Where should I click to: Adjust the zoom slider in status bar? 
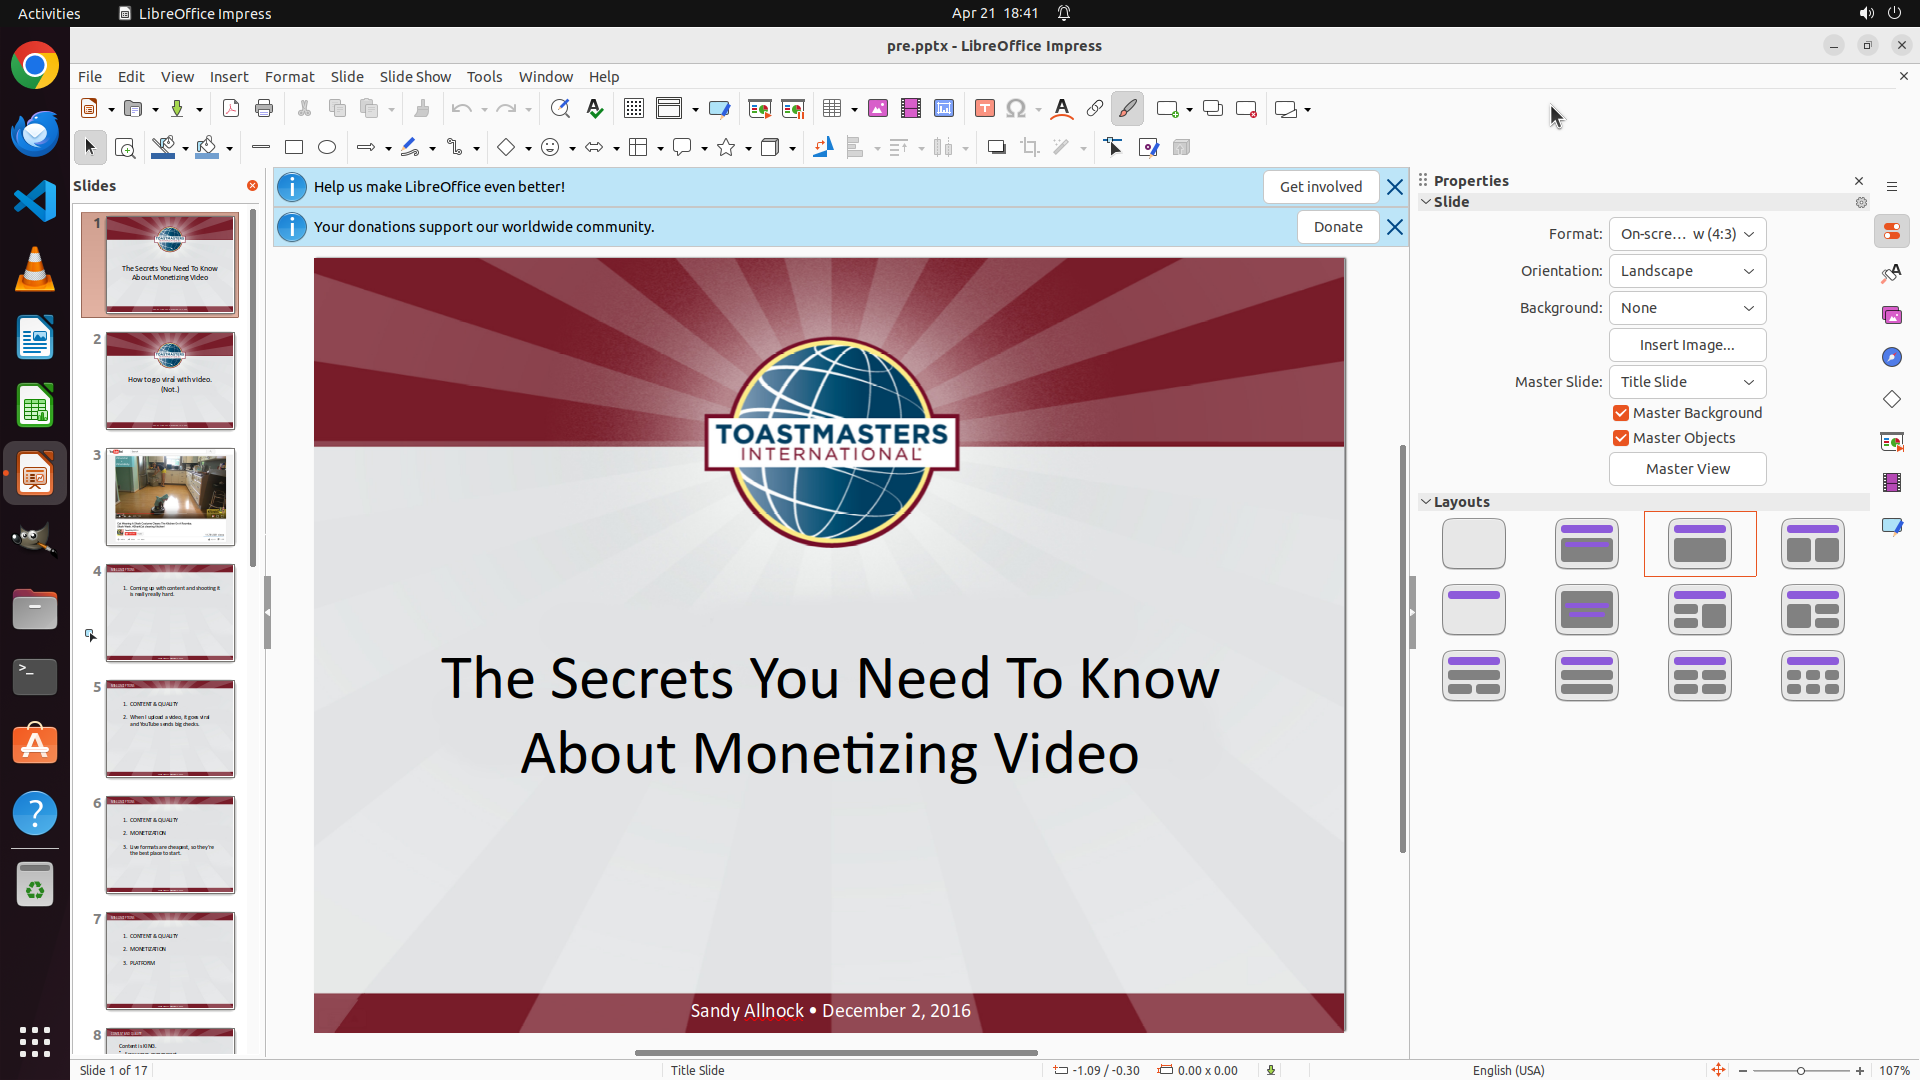(x=1801, y=1070)
